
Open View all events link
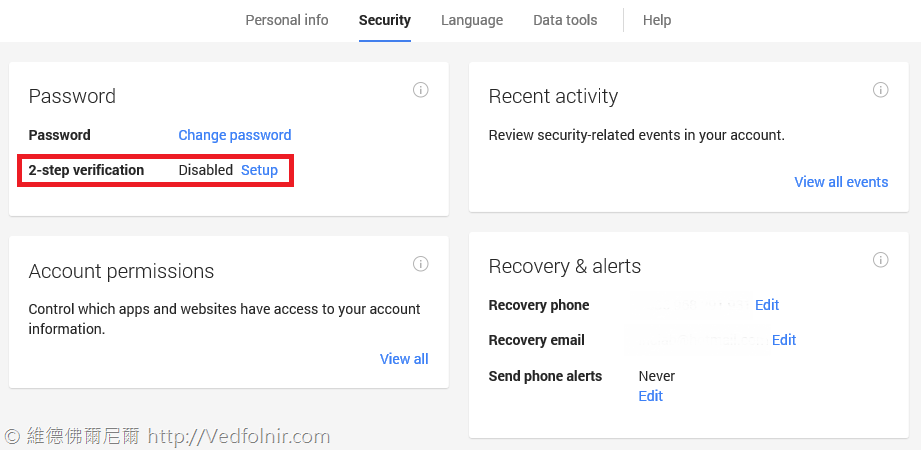pos(841,182)
